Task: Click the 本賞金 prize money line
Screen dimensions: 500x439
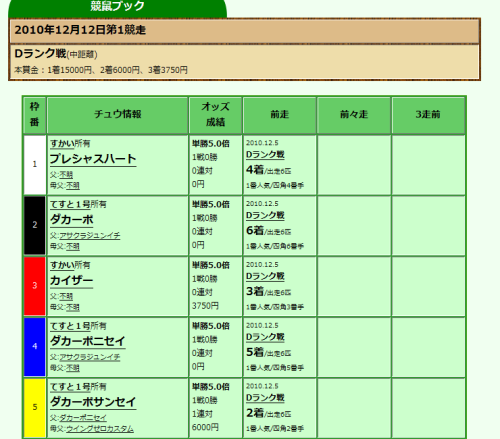Action: point(101,70)
